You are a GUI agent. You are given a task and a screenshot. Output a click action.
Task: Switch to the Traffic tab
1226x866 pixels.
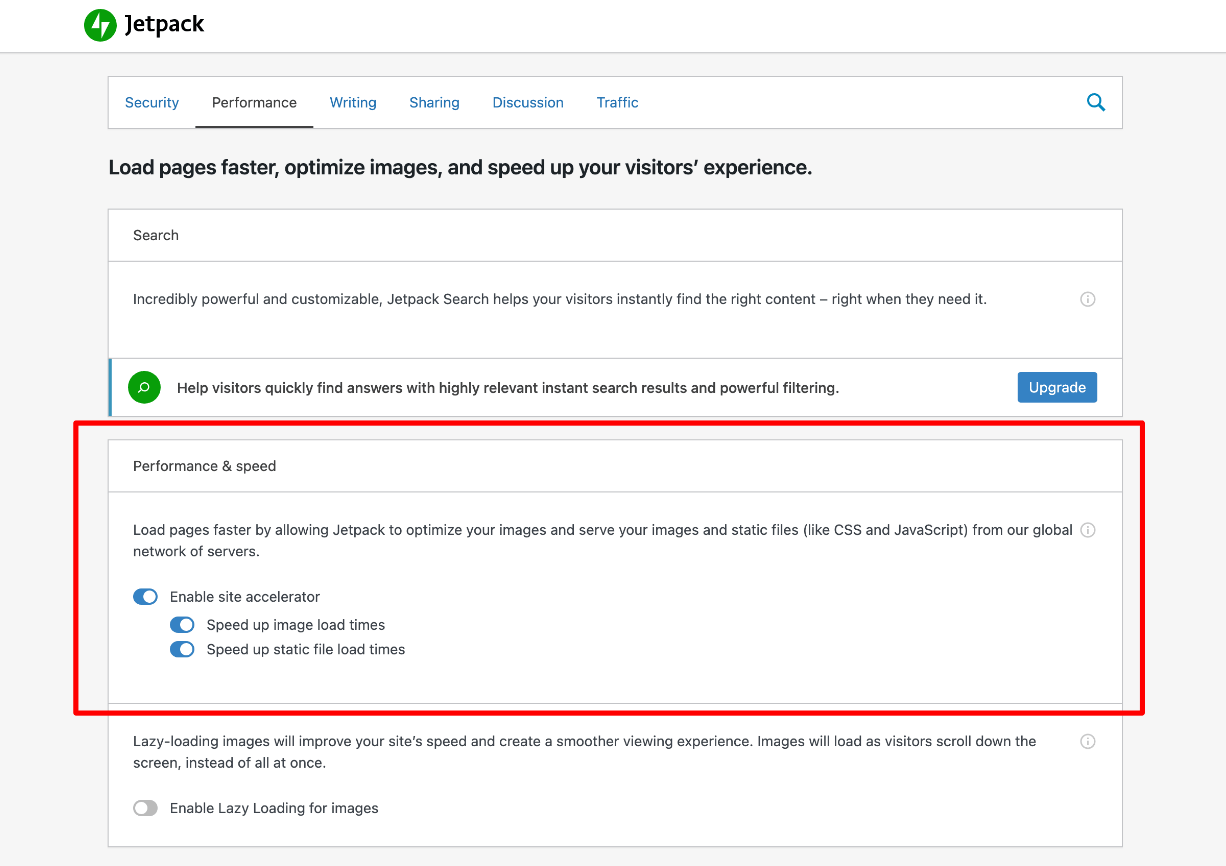click(617, 103)
